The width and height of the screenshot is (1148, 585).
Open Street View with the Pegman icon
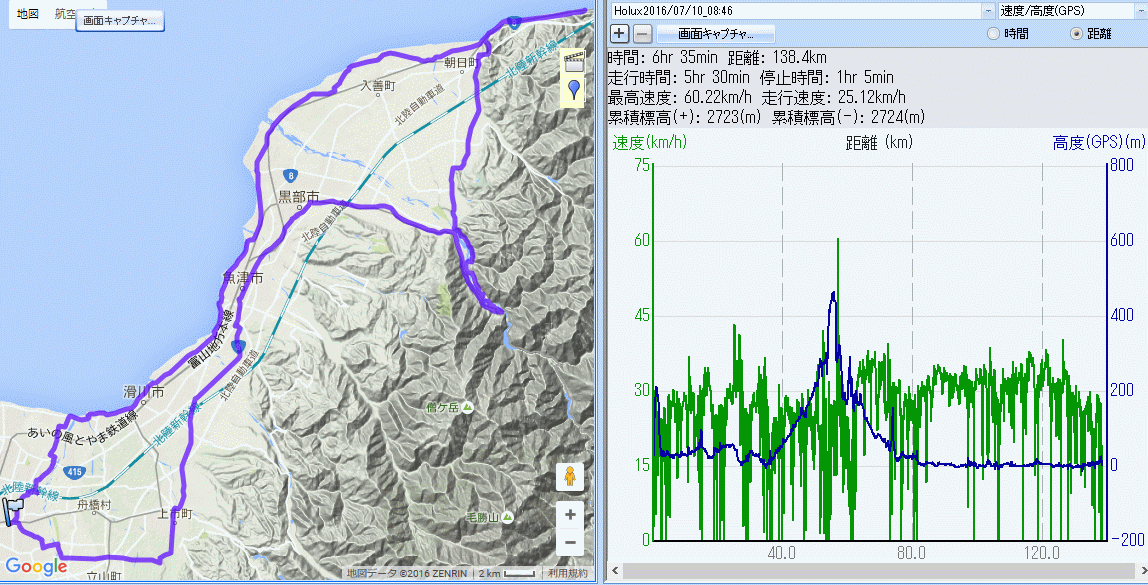coord(570,477)
